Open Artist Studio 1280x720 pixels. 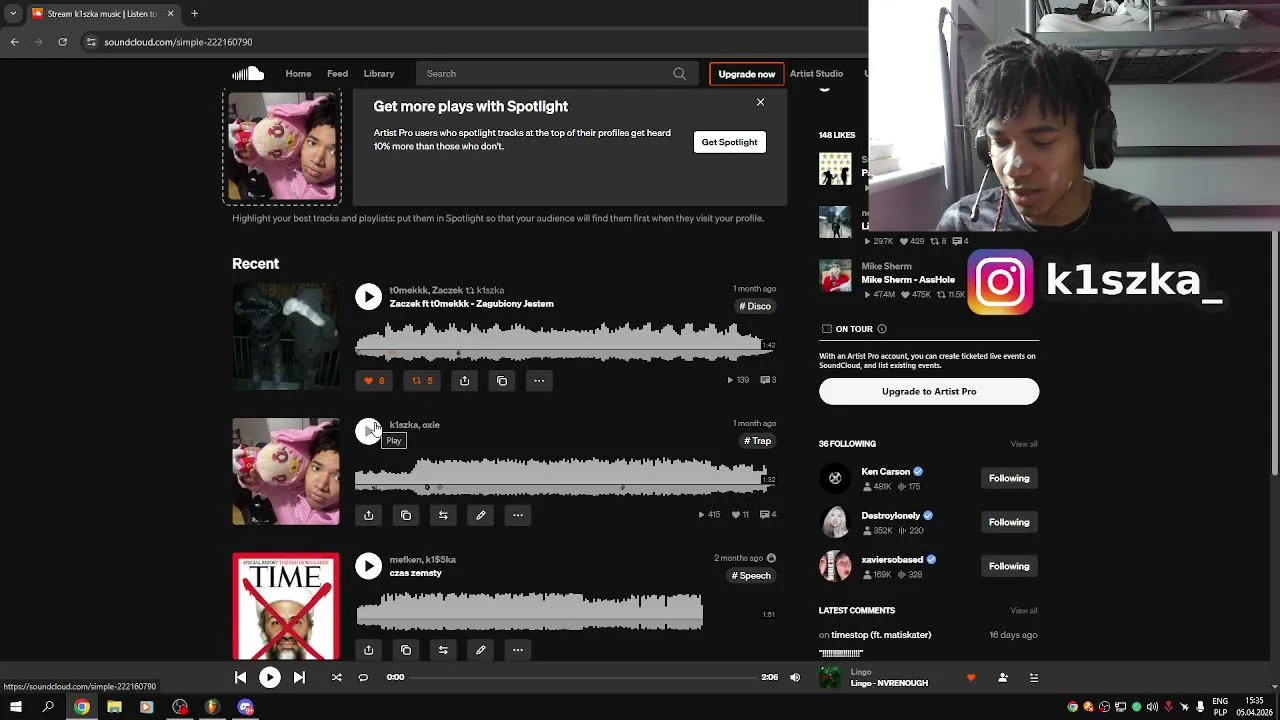point(816,73)
